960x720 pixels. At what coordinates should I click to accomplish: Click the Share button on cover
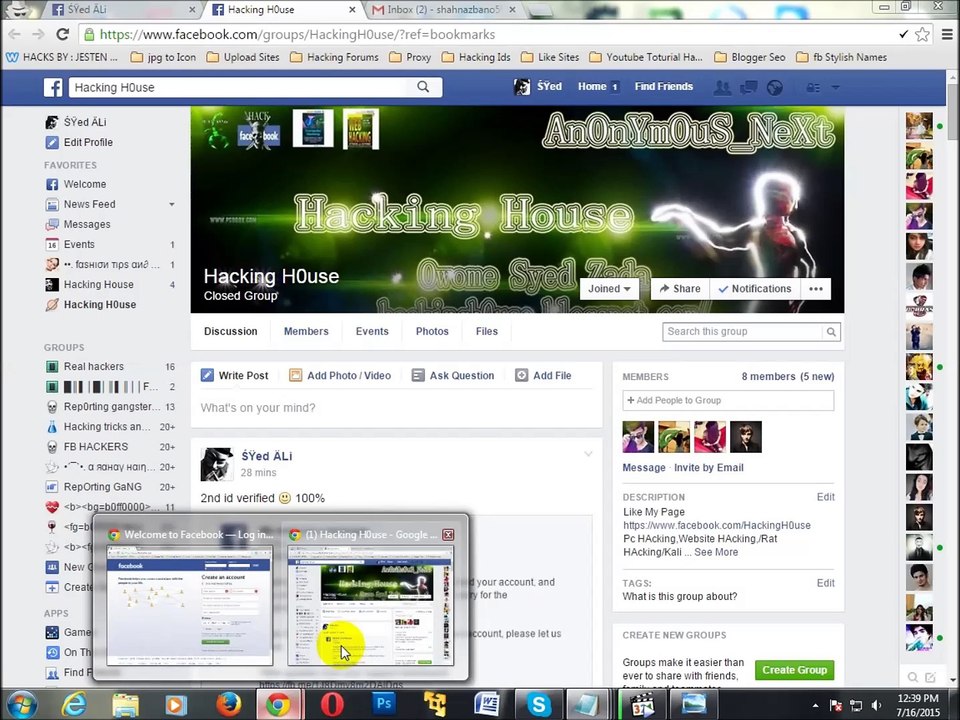[x=680, y=289]
